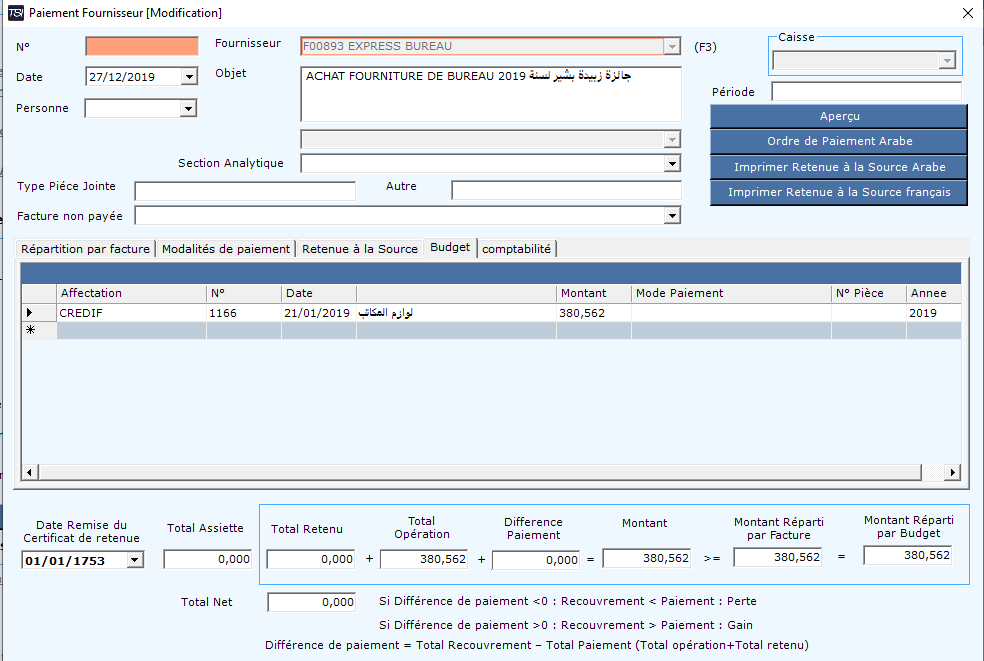Click the Montant Réparti par Facture field
Screen dimensions: 984x661
coord(778,557)
